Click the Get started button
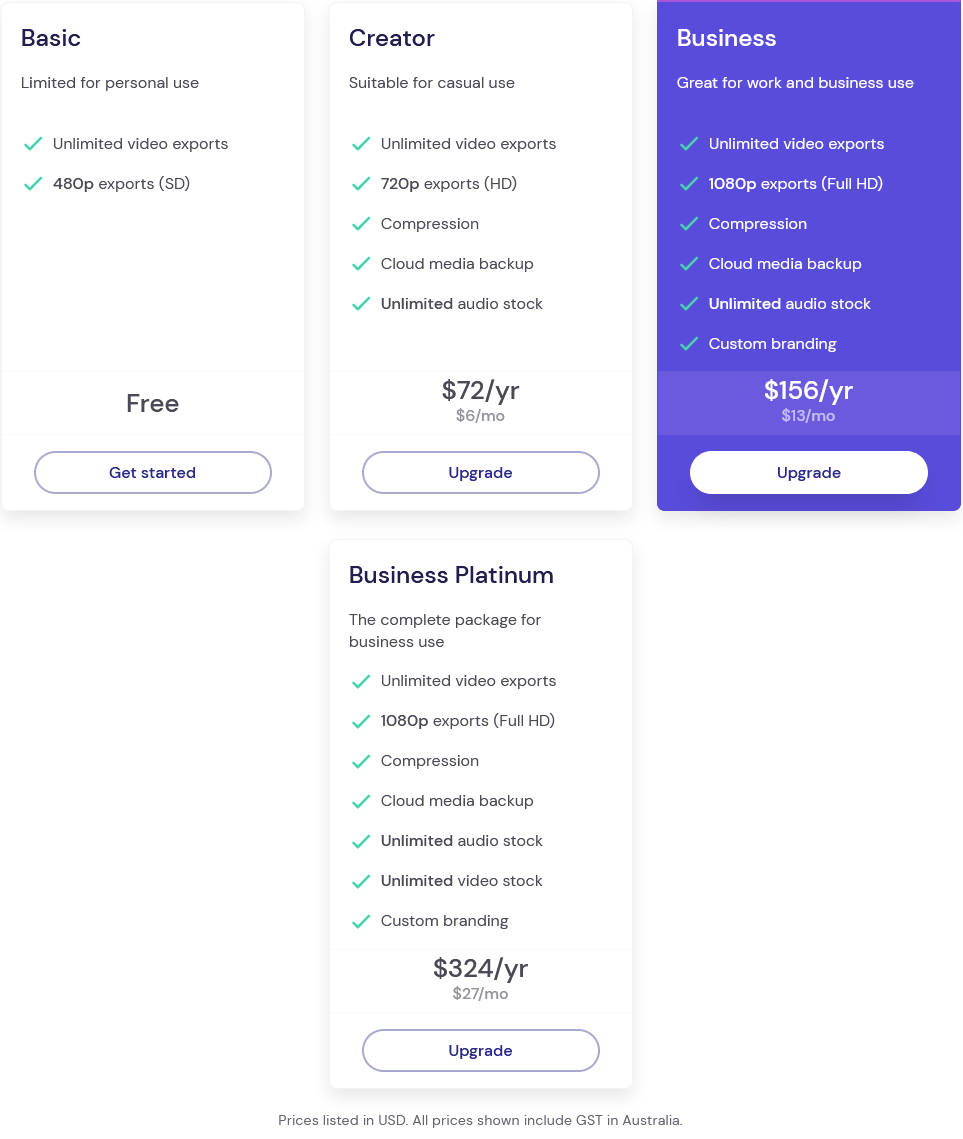The width and height of the screenshot is (963, 1139). (x=152, y=471)
